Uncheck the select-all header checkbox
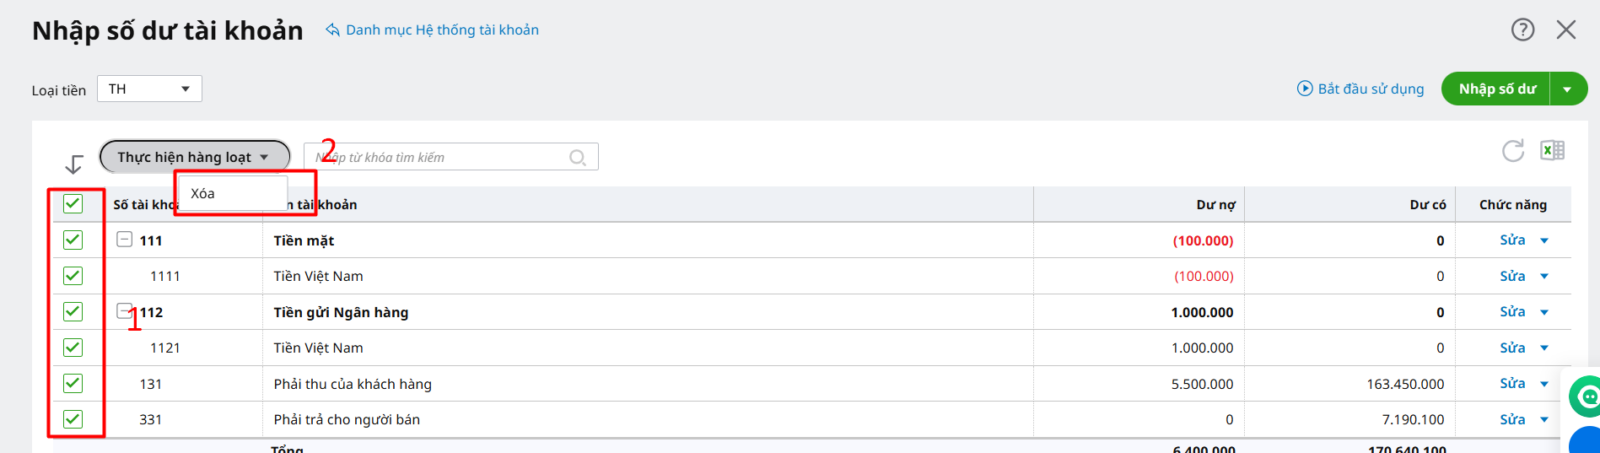The width and height of the screenshot is (1600, 453). [x=73, y=204]
